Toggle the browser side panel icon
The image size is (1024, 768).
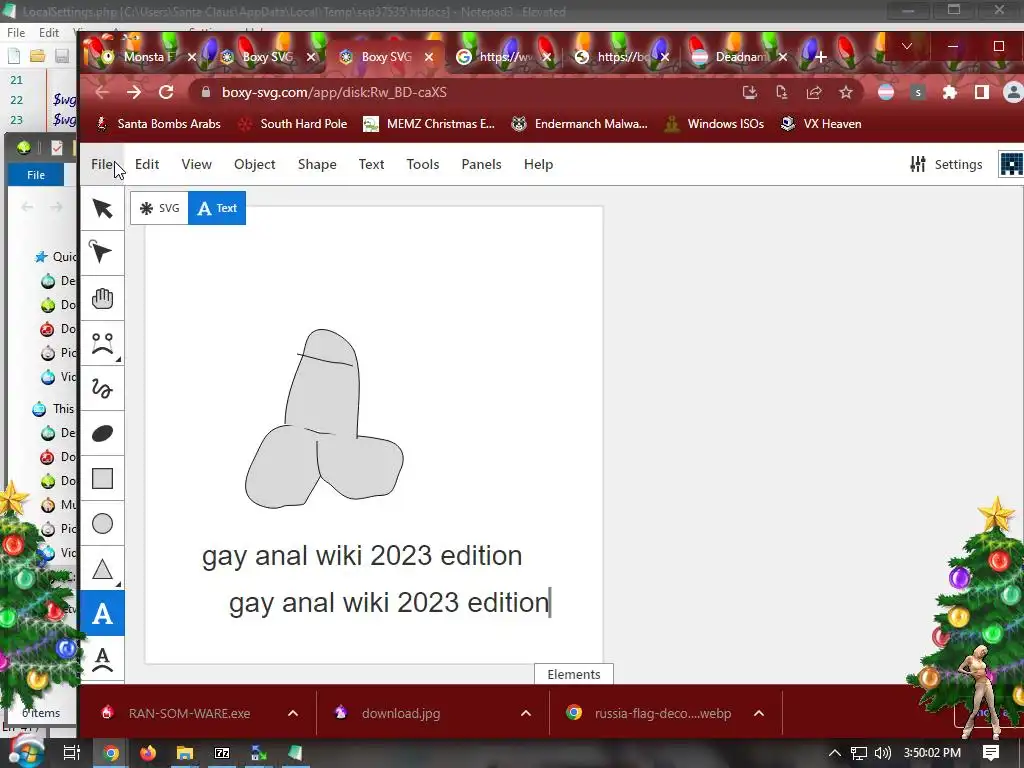[x=982, y=92]
